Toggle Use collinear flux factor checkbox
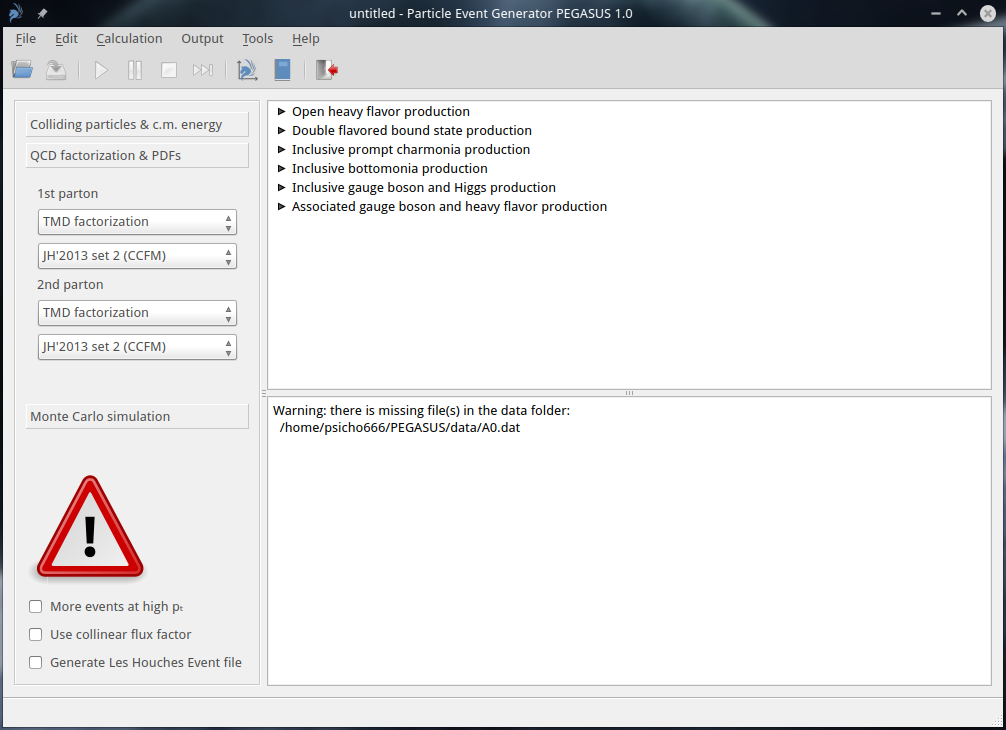This screenshot has width=1006, height=730. click(x=36, y=635)
